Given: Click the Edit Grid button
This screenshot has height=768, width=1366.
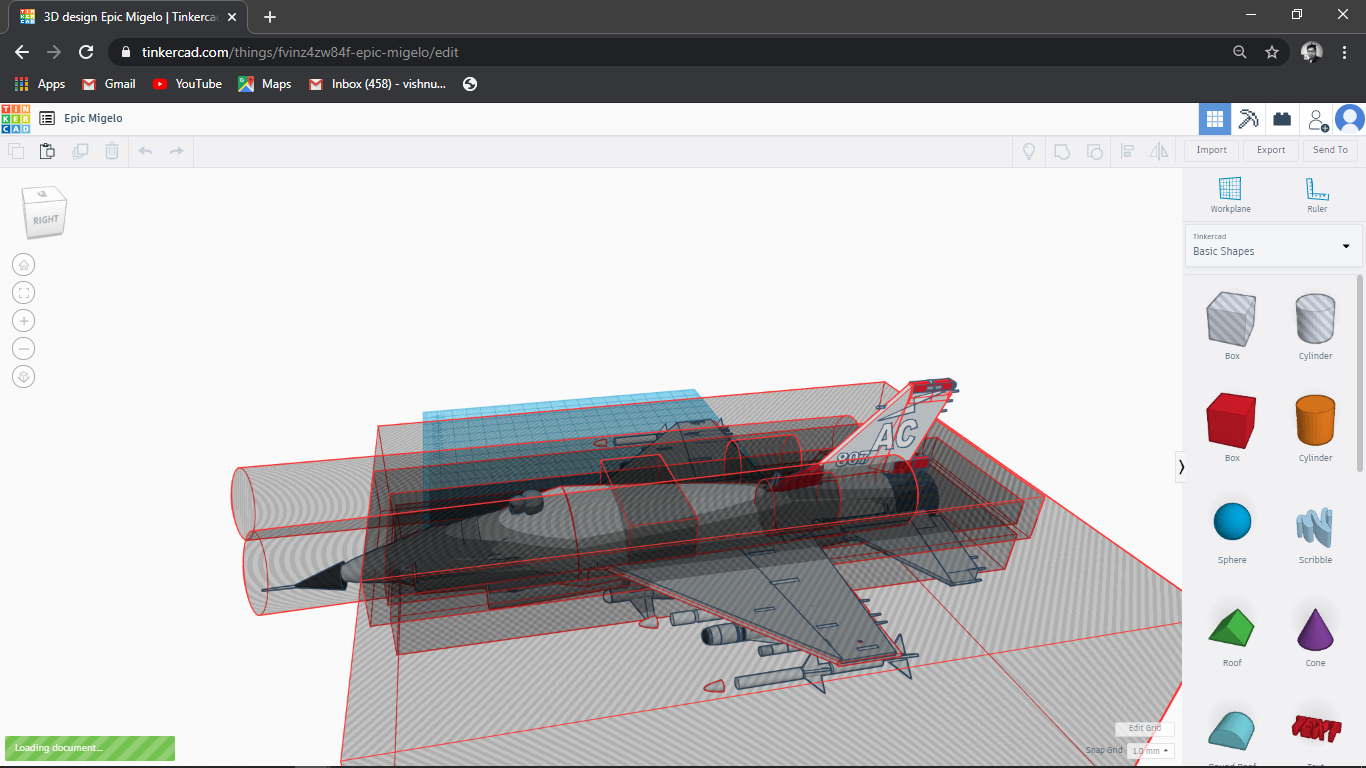Looking at the screenshot, I should click(x=1143, y=728).
